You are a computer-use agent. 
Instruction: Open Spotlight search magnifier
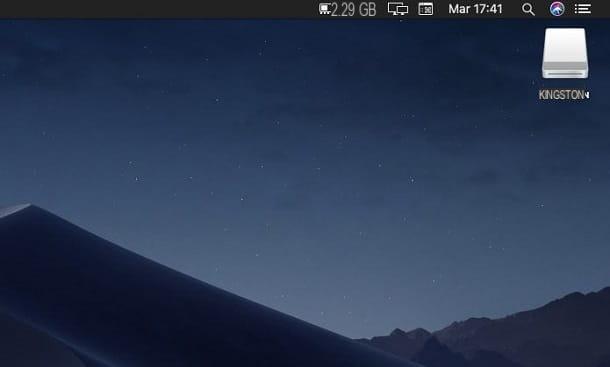(528, 9)
